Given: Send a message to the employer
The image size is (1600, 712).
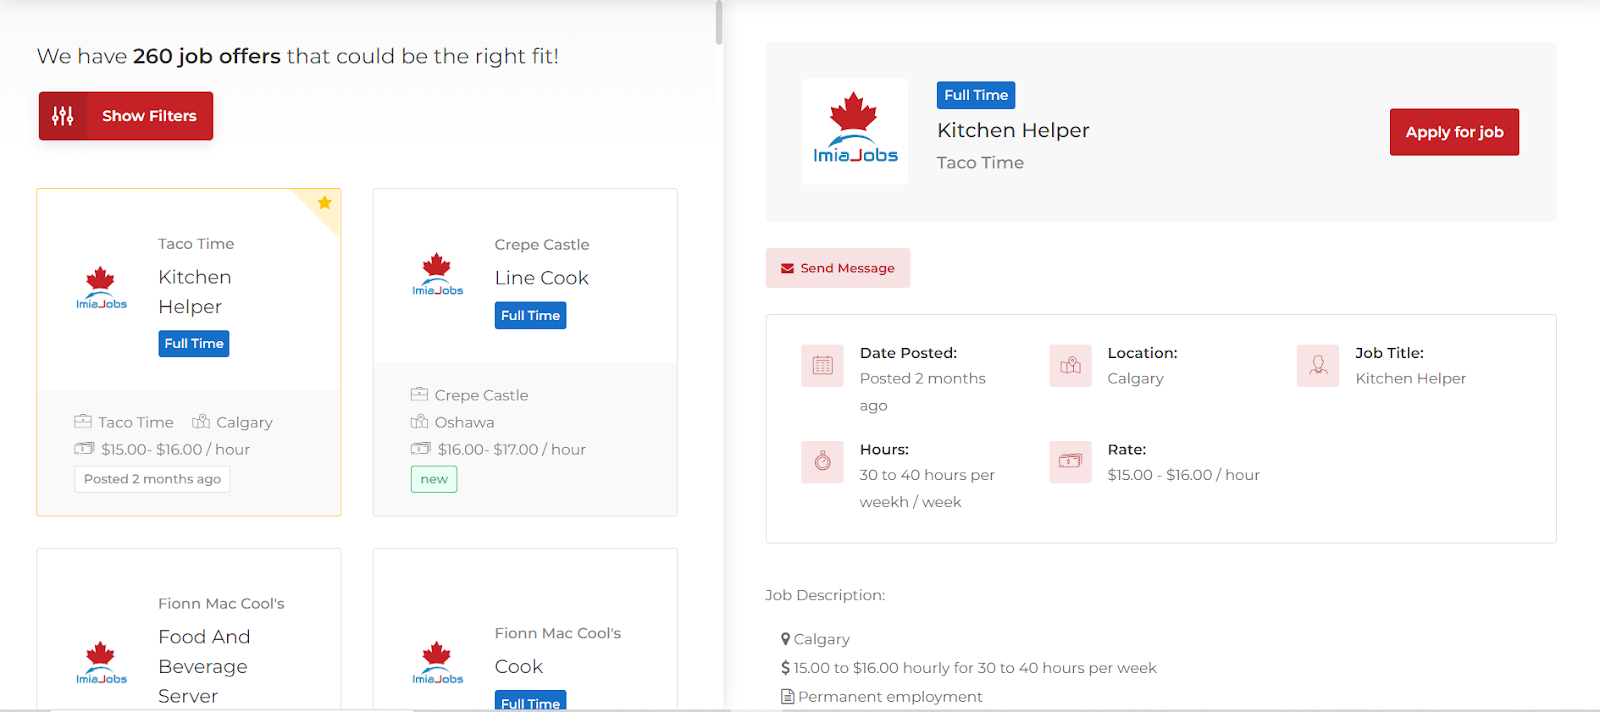Looking at the screenshot, I should [838, 268].
